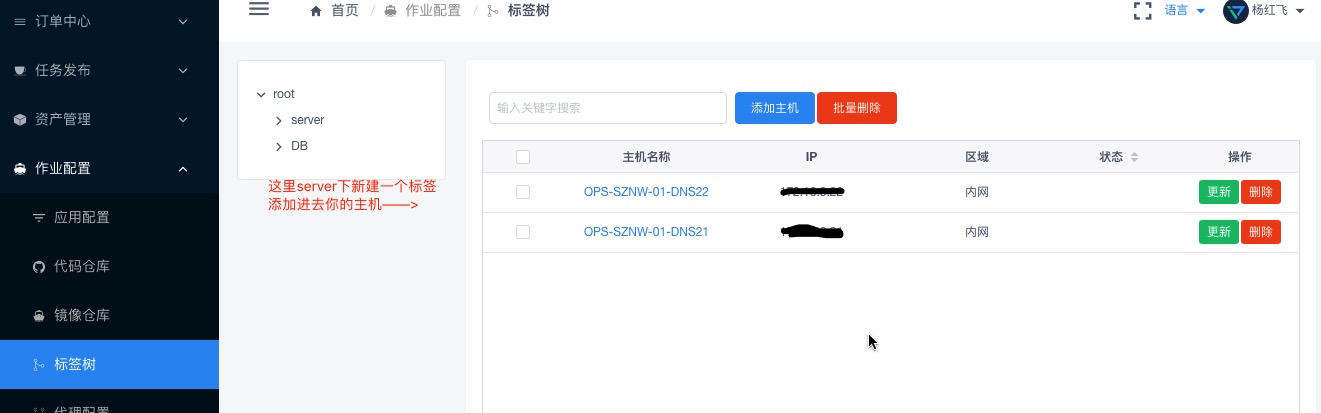Select the server tree label
This screenshot has height=413, width=1321.
[308, 120]
